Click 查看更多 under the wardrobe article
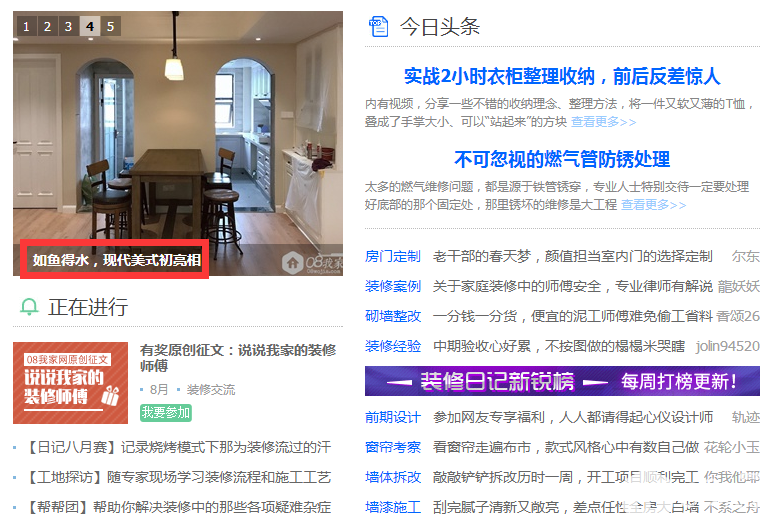Image resolution: width=777 pixels, height=529 pixels. 603,122
